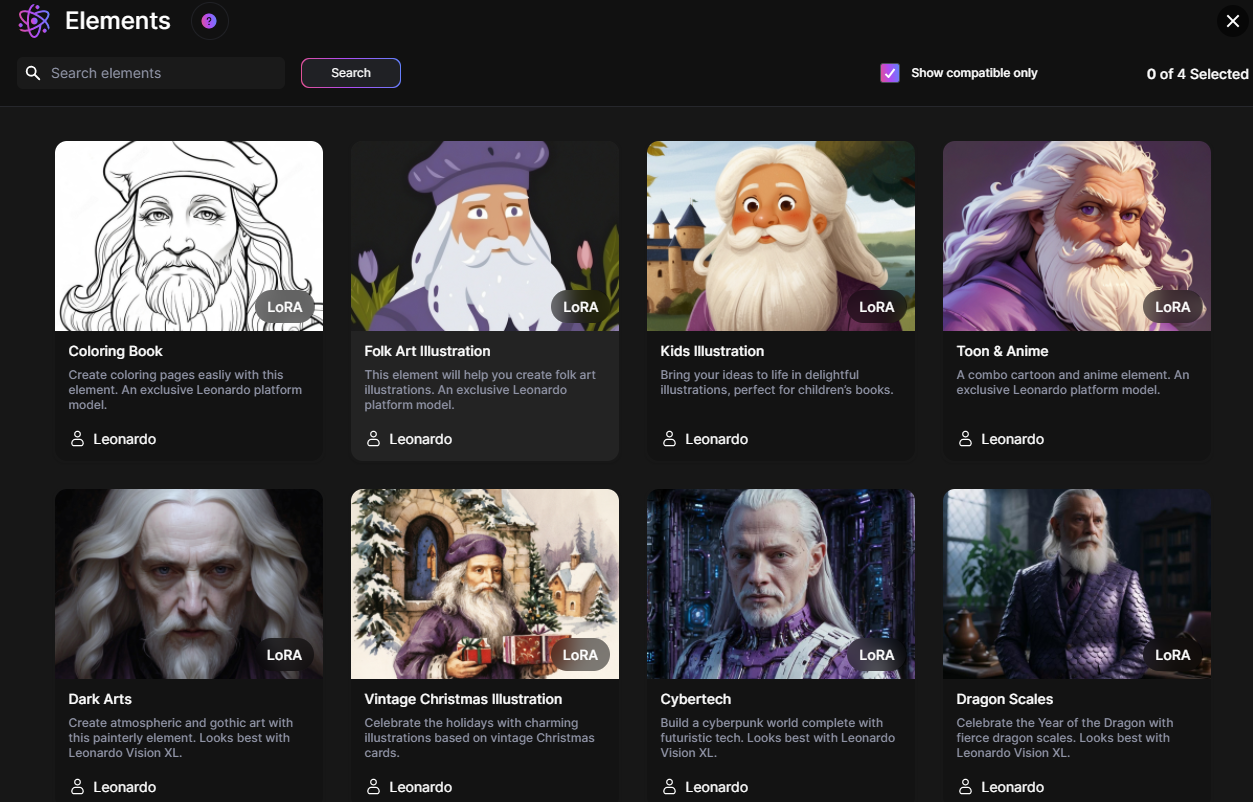
Task: Click the LoRA badge on Kids Illustration
Action: coord(876,307)
